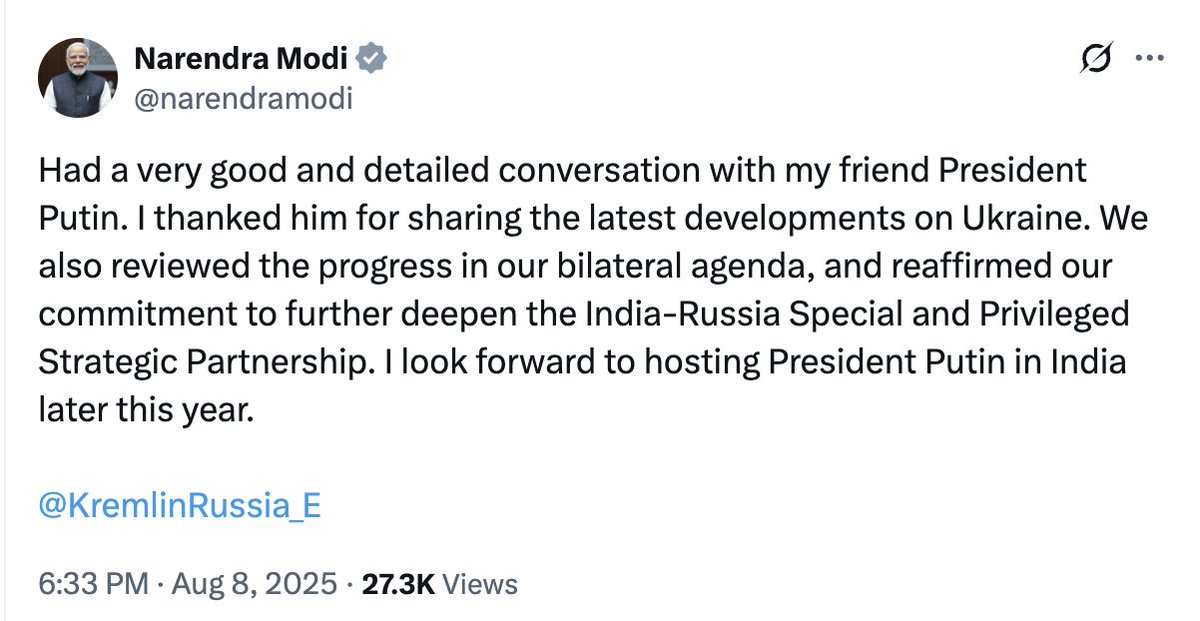Click the 27.3K view count
This screenshot has height=621, width=1200.
click(x=397, y=584)
